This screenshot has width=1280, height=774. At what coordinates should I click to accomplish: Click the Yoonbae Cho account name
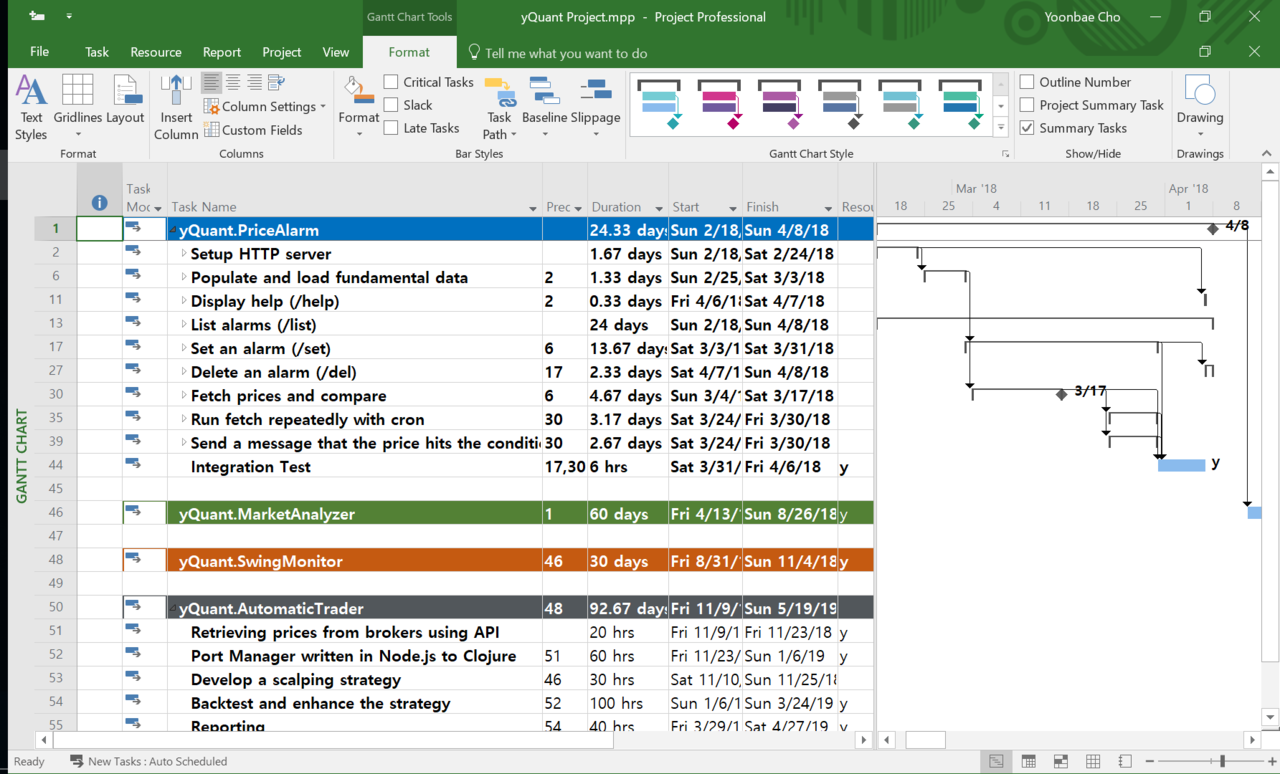click(1082, 17)
